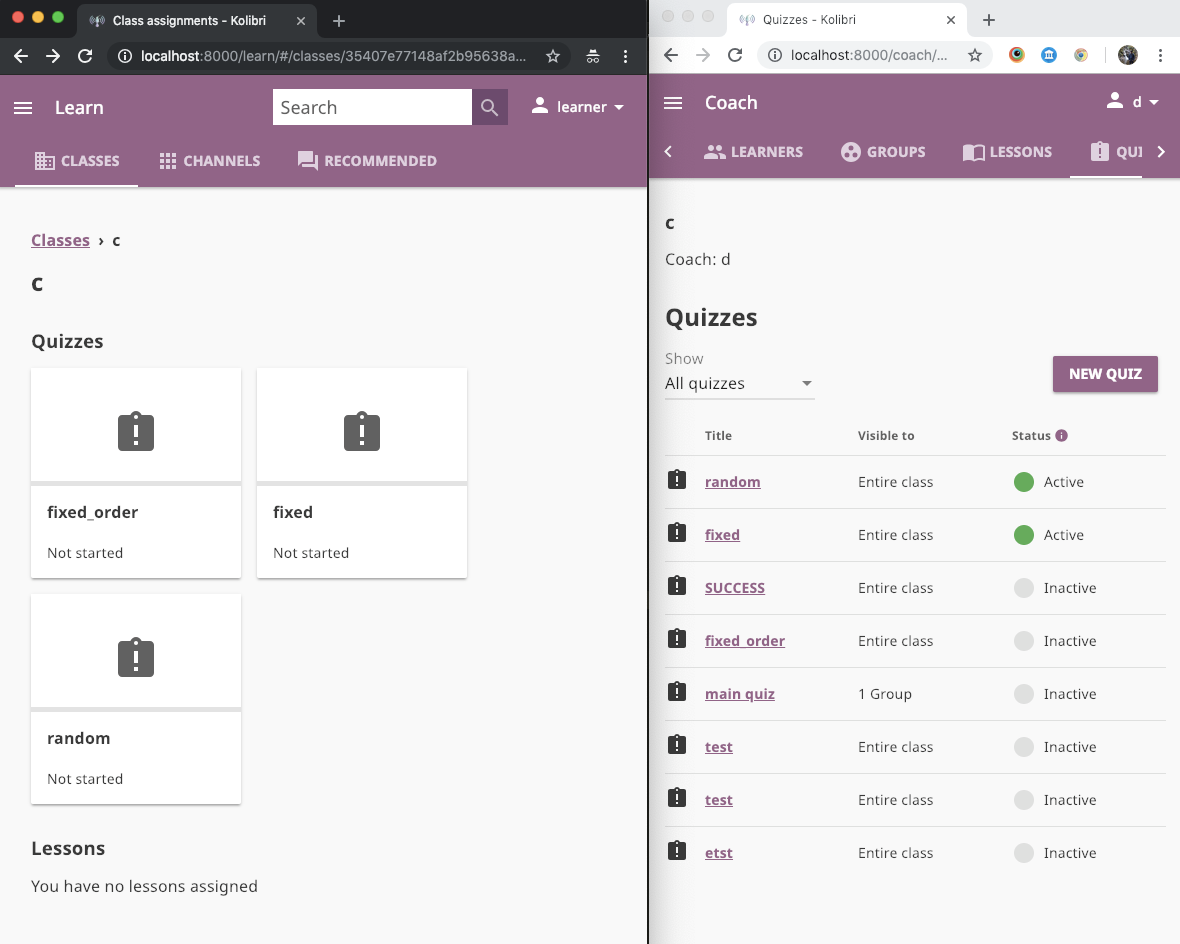
Task: Click the search magnifier icon
Action: [x=490, y=106]
